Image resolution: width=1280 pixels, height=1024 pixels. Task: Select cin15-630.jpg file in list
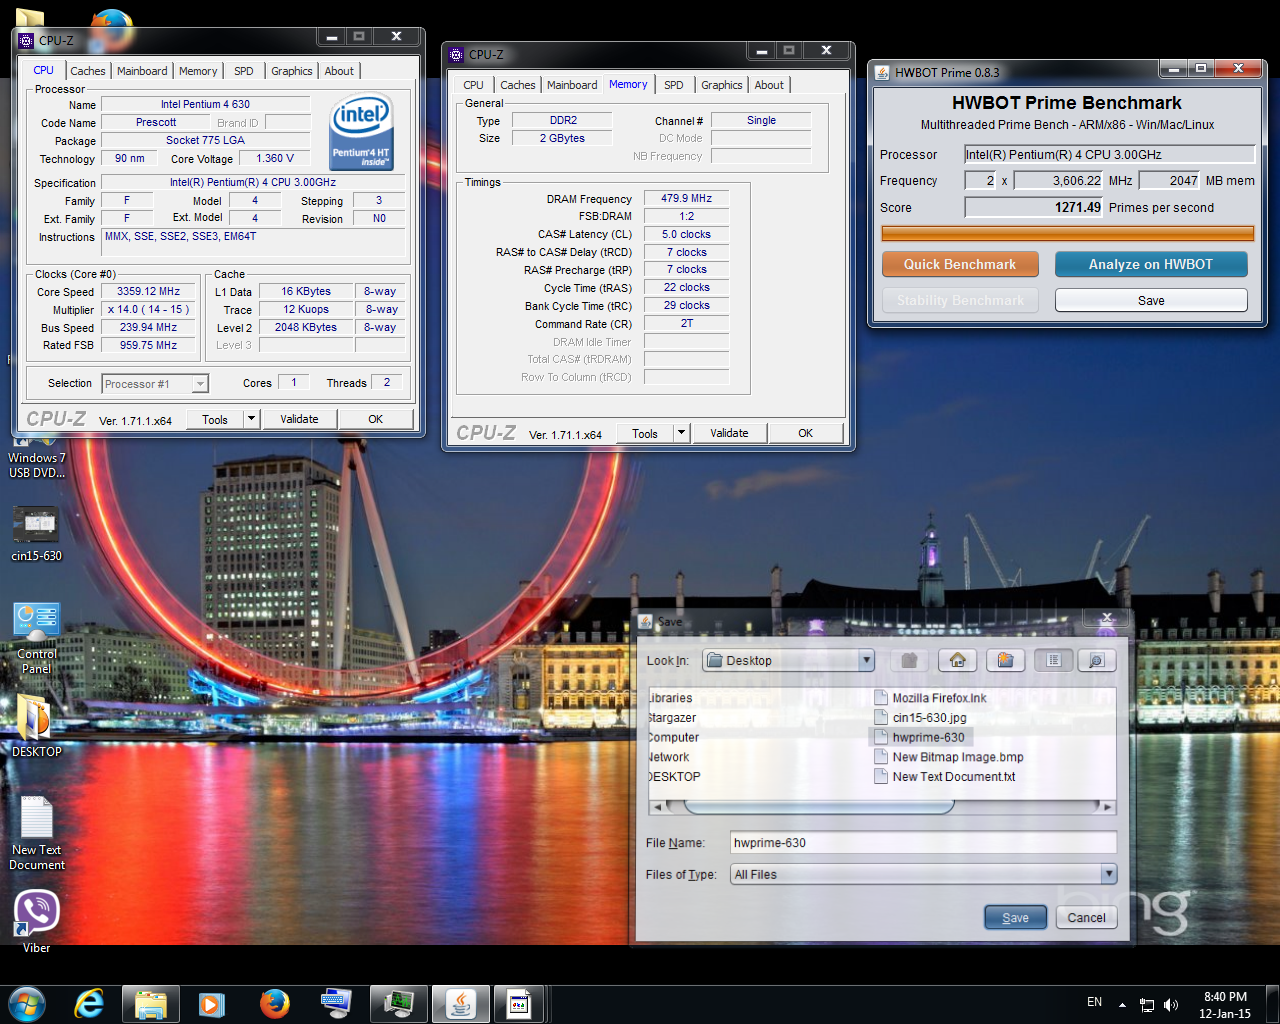[920, 717]
